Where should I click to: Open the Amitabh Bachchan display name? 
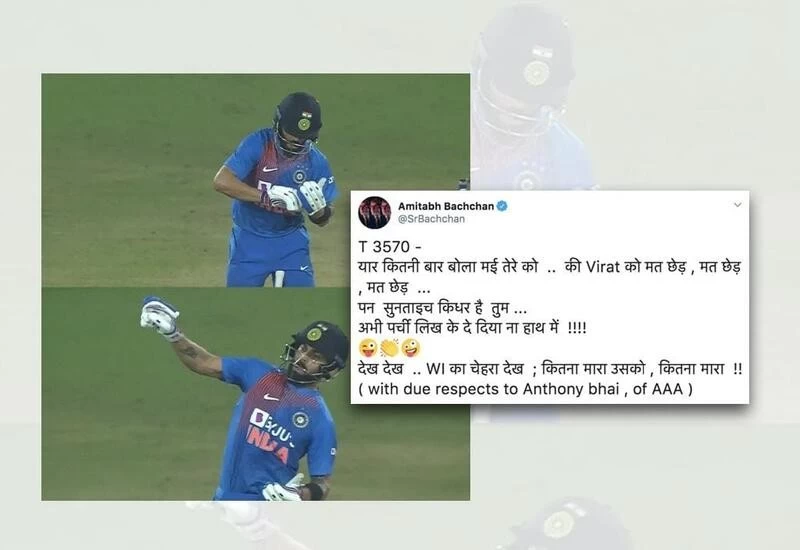click(x=445, y=206)
